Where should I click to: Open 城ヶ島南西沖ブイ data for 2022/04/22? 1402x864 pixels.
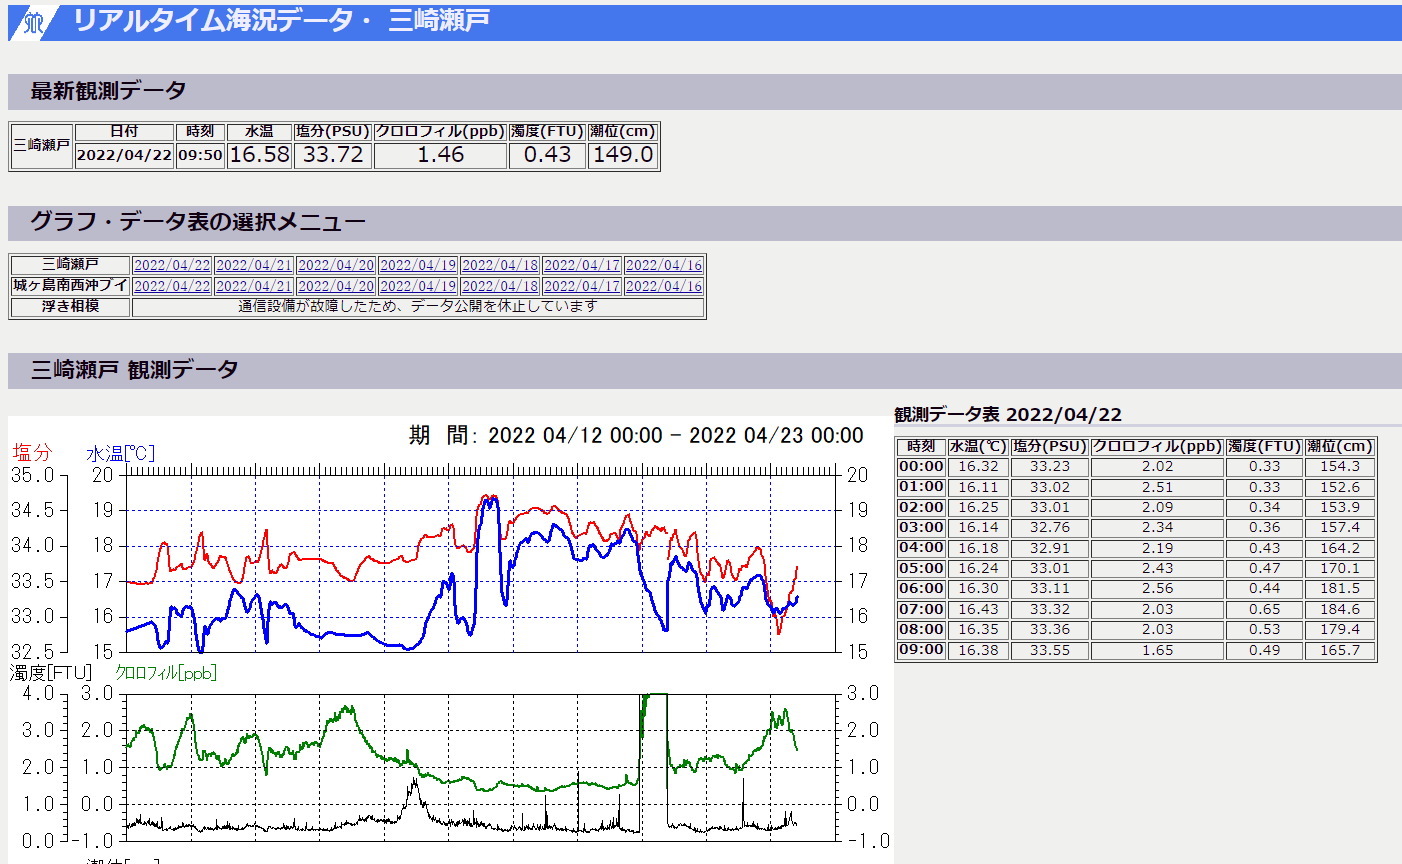click(172, 286)
